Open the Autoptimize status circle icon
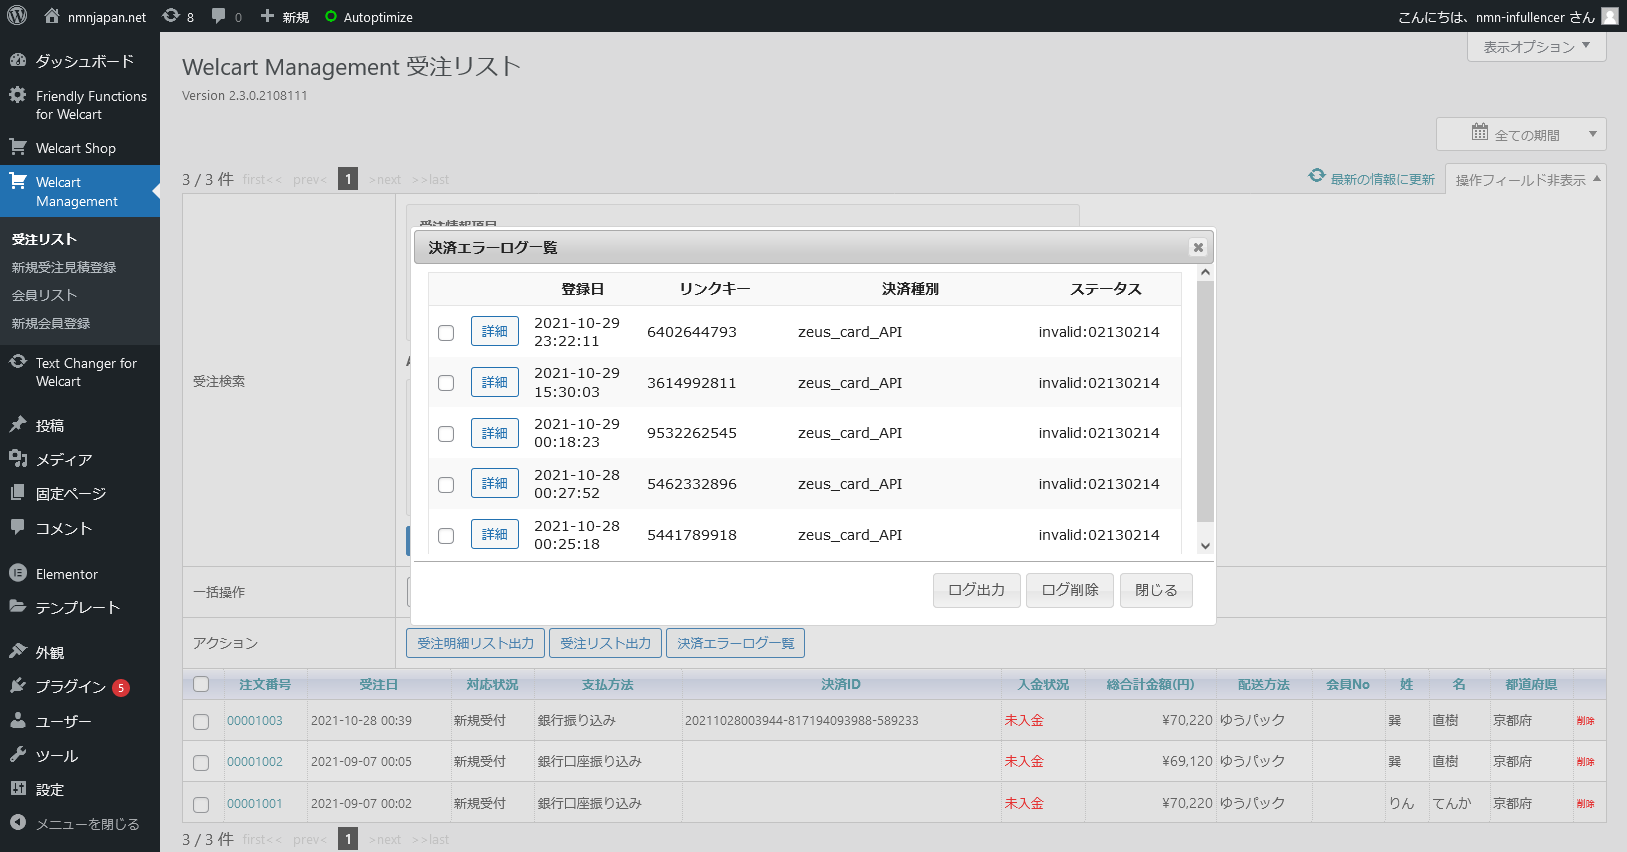The image size is (1627, 852). (x=331, y=16)
